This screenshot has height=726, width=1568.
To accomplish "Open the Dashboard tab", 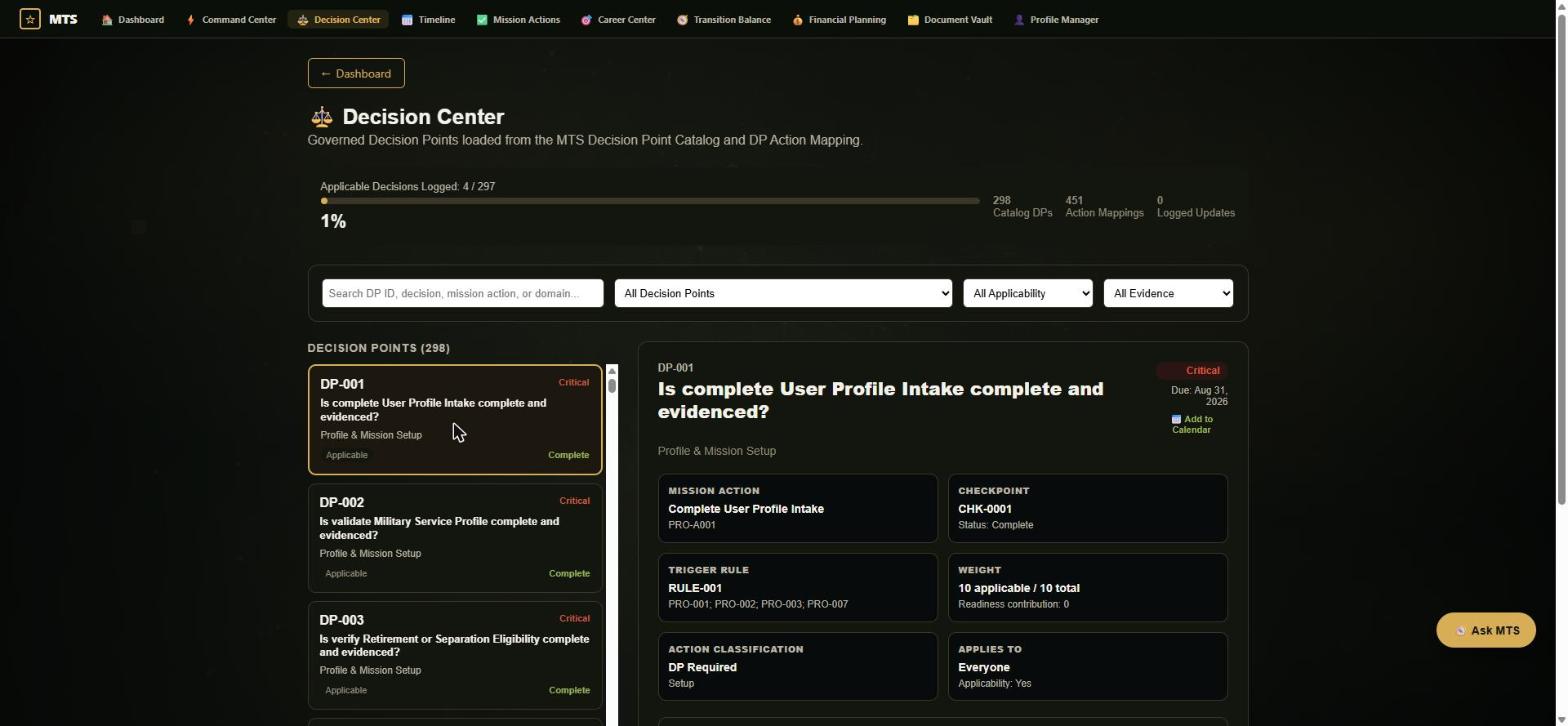I will point(133,20).
